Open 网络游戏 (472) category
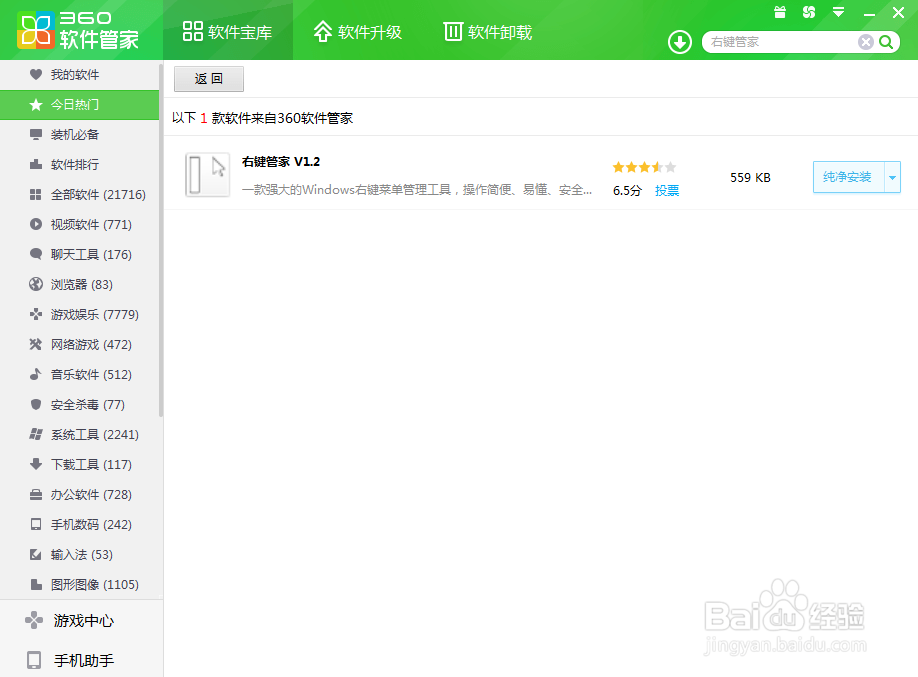This screenshot has height=677, width=918. (80, 344)
